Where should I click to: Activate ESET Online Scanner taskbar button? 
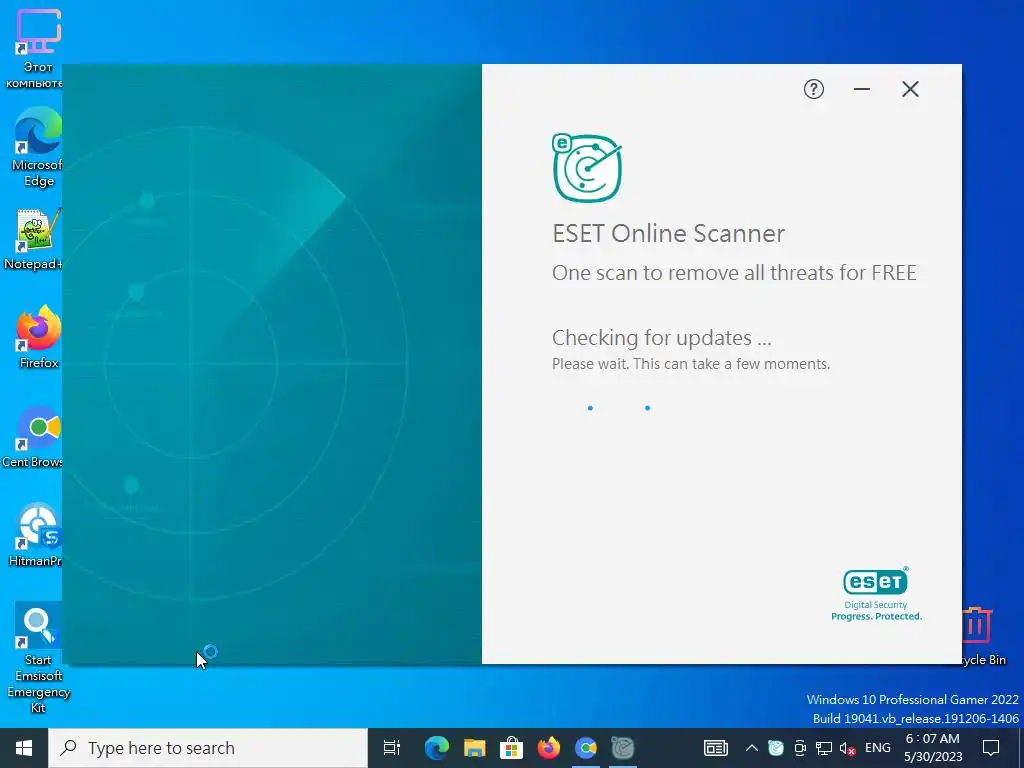[623, 748]
